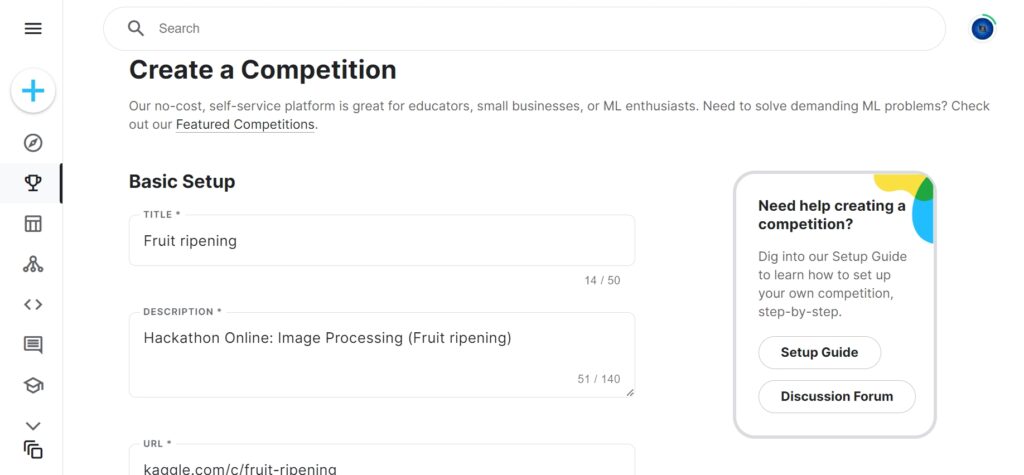Open the user profile avatar menu
The width and height of the screenshot is (1024, 475).
point(983,29)
